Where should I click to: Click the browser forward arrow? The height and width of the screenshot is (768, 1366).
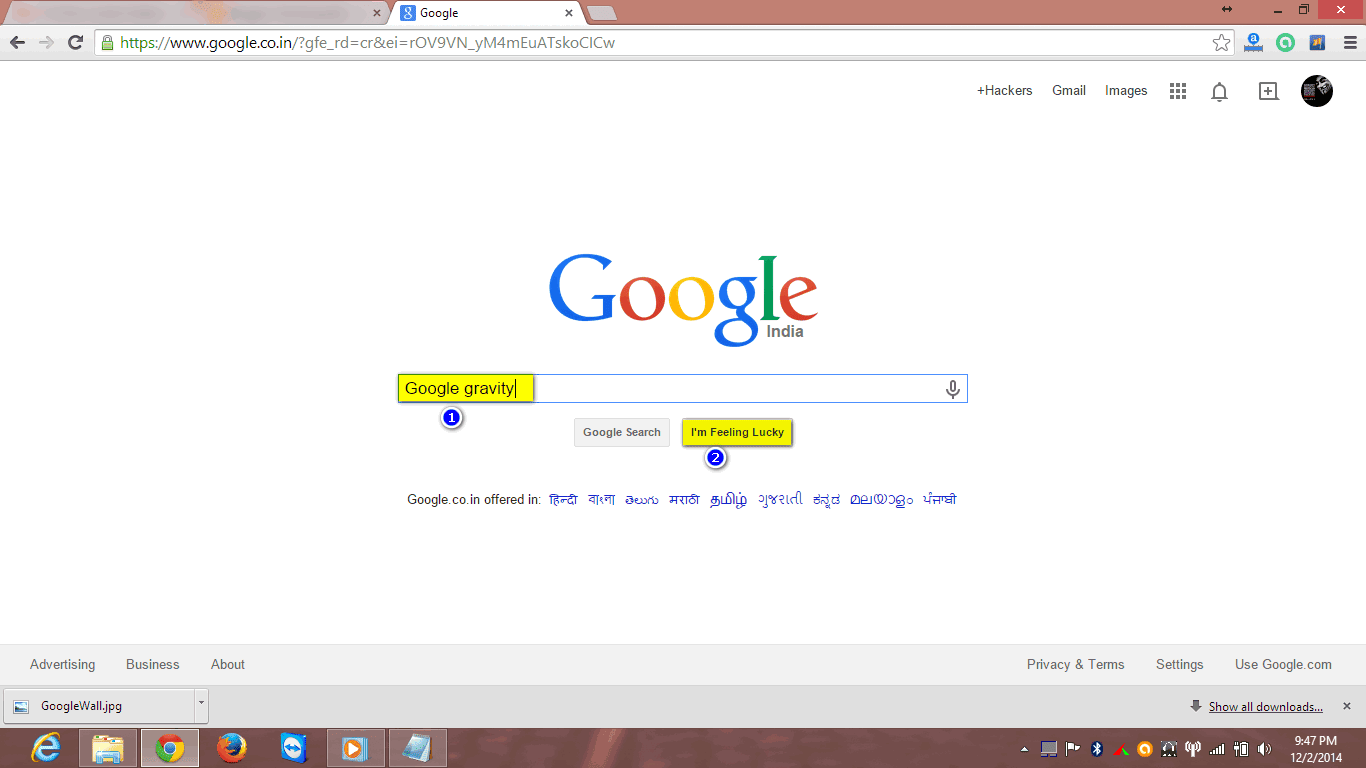[x=46, y=42]
